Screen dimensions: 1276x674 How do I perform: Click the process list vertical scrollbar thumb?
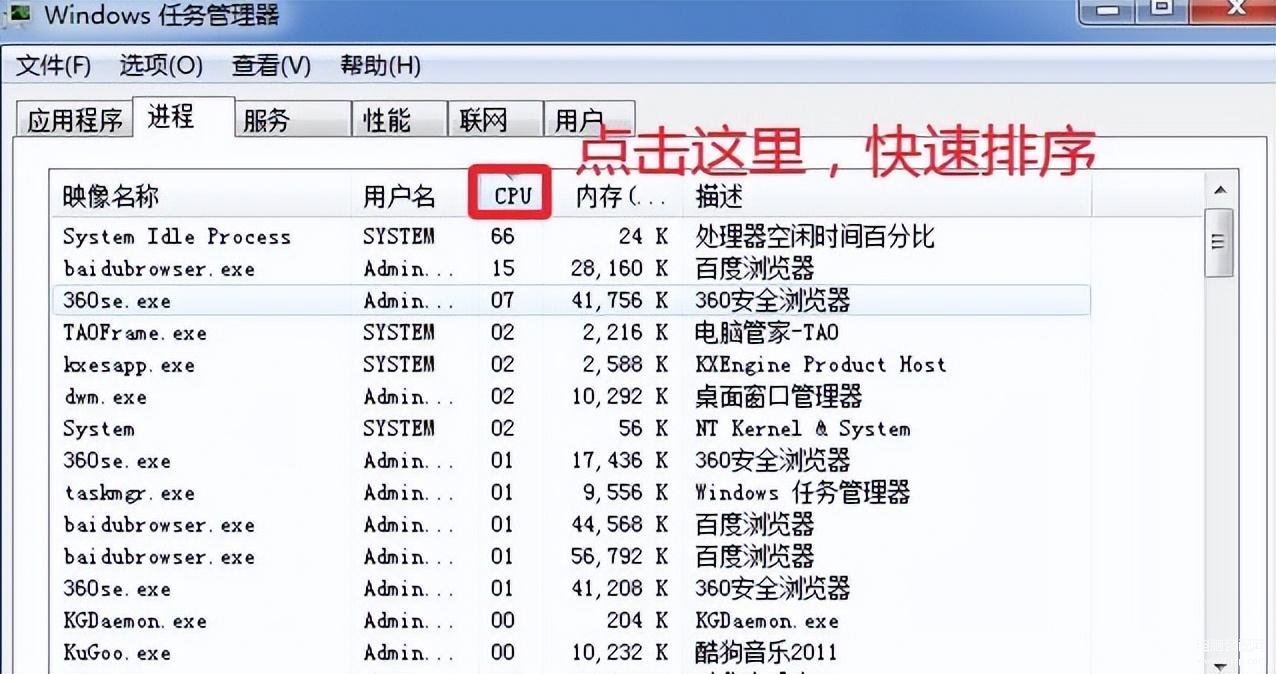[x=1219, y=243]
